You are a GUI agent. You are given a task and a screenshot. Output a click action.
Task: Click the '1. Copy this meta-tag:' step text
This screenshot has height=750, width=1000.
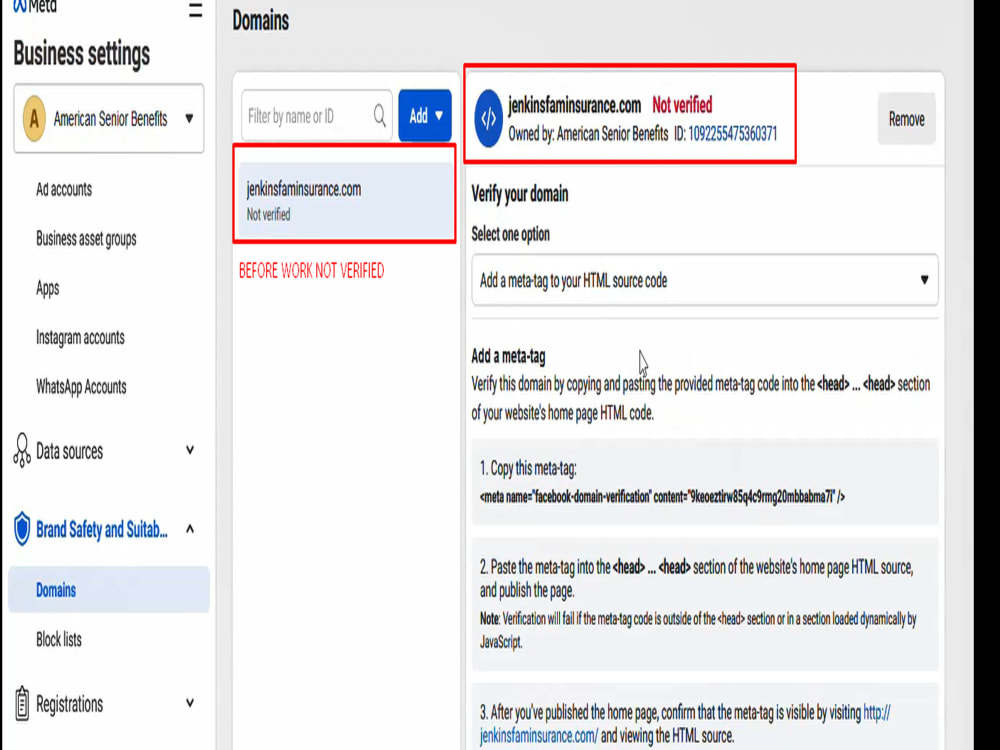(528, 469)
